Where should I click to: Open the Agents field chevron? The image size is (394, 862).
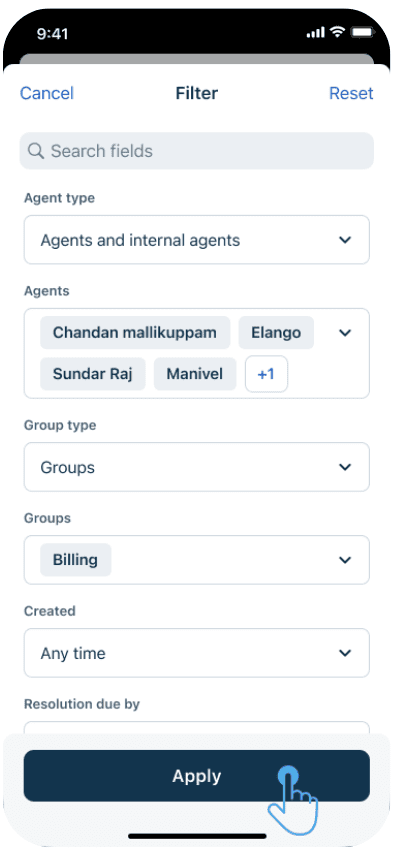(345, 333)
